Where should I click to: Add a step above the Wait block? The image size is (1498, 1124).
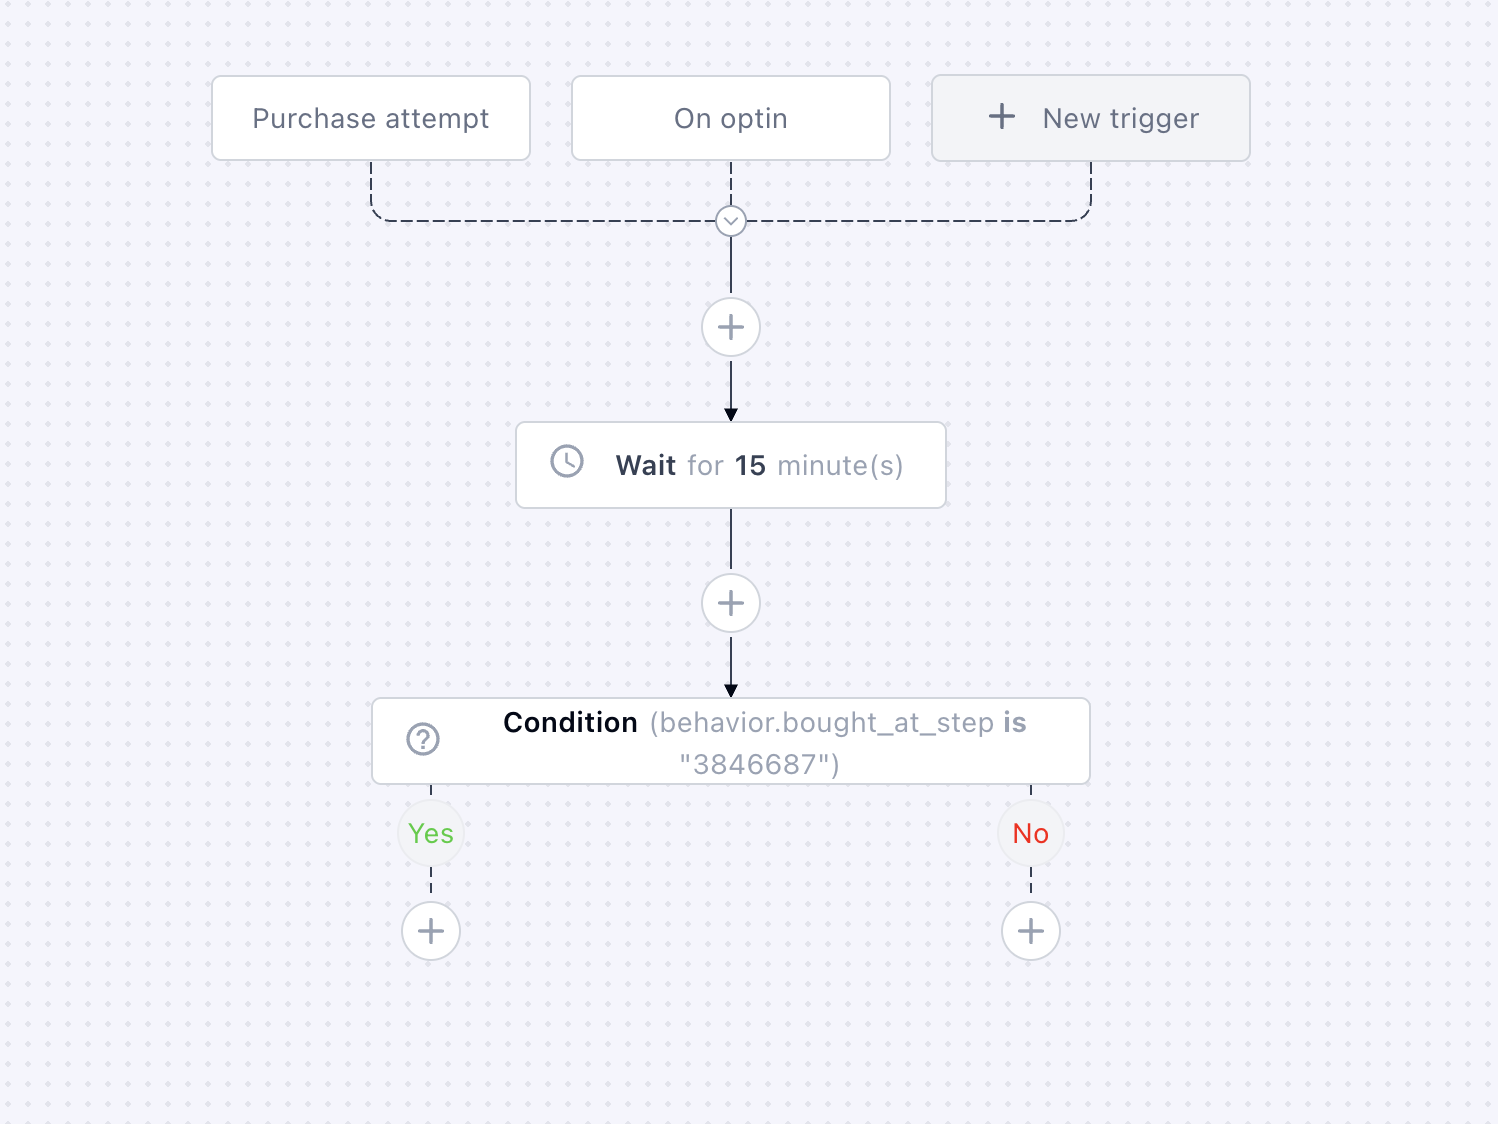731,327
